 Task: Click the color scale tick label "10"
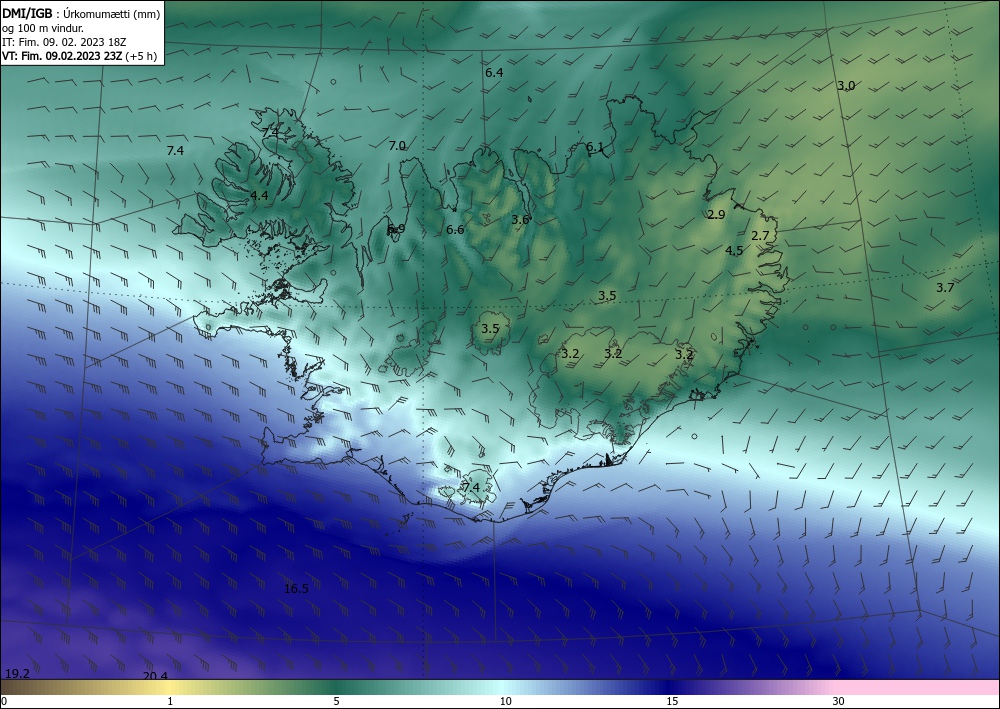point(505,701)
